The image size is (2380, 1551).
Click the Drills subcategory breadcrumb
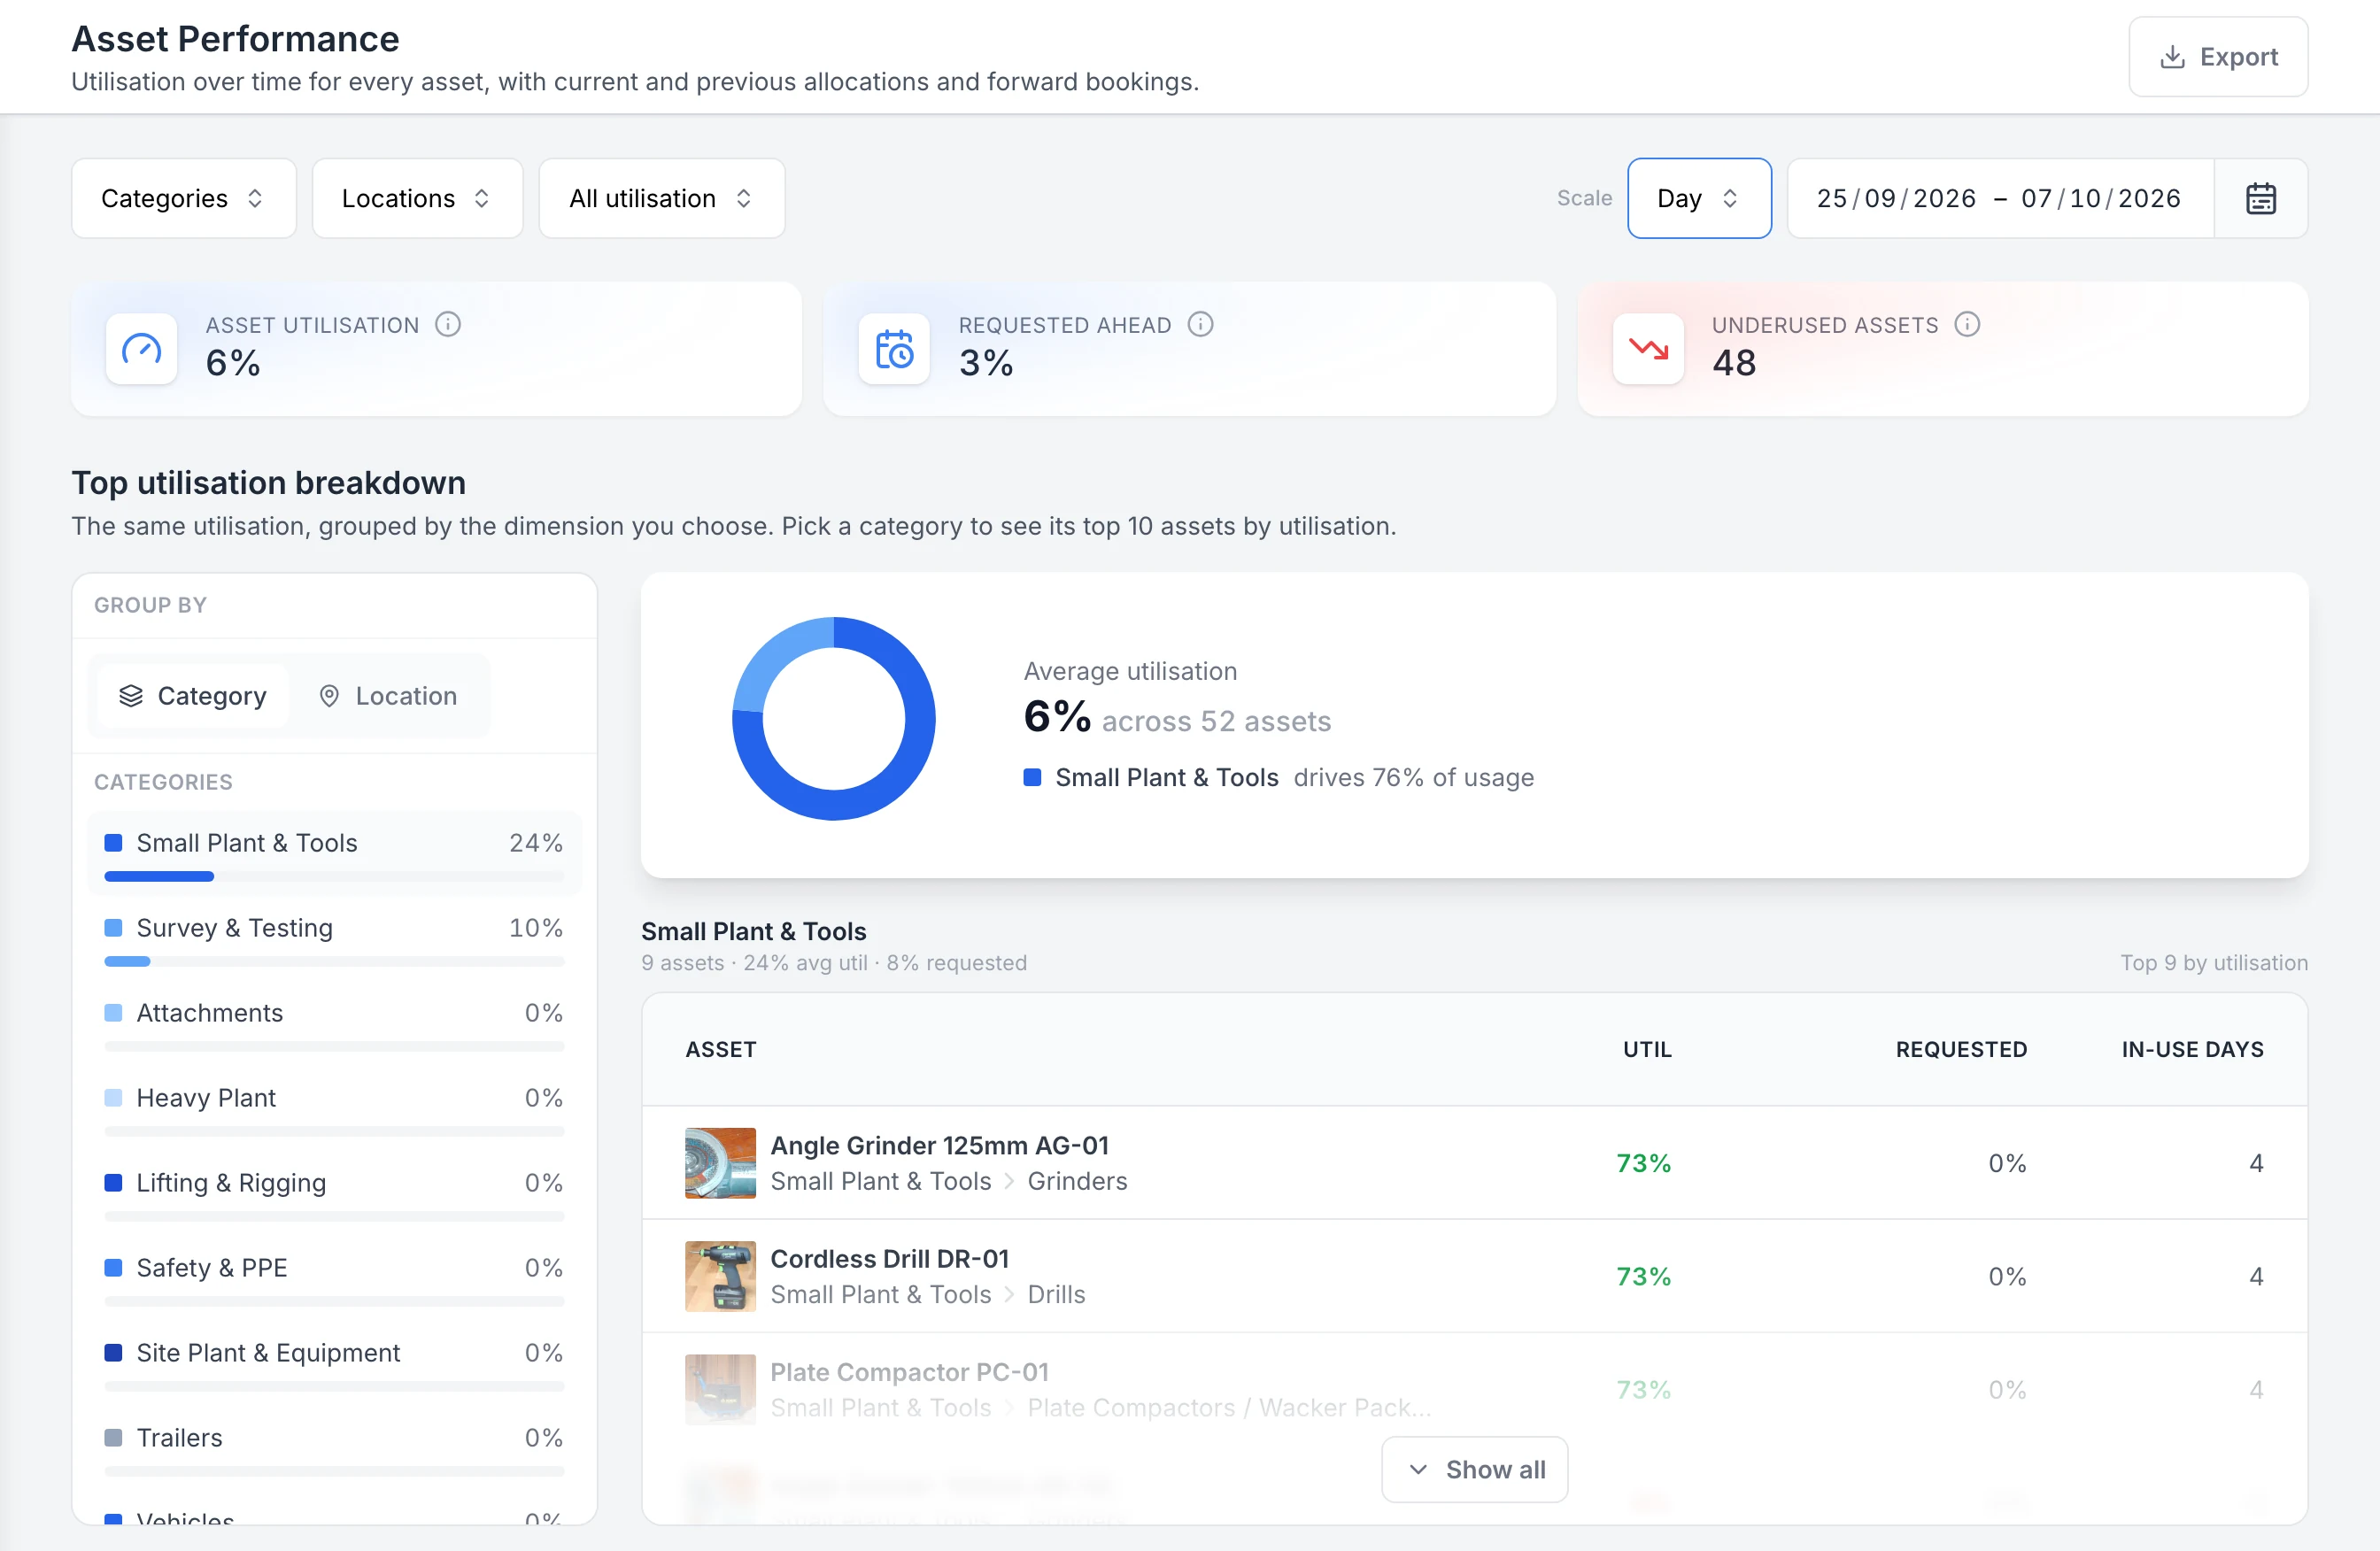(1056, 1294)
